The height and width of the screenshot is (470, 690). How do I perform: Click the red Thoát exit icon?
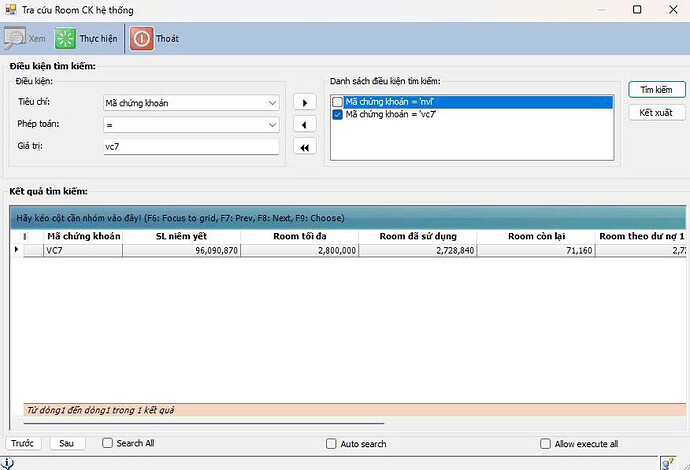click(141, 39)
